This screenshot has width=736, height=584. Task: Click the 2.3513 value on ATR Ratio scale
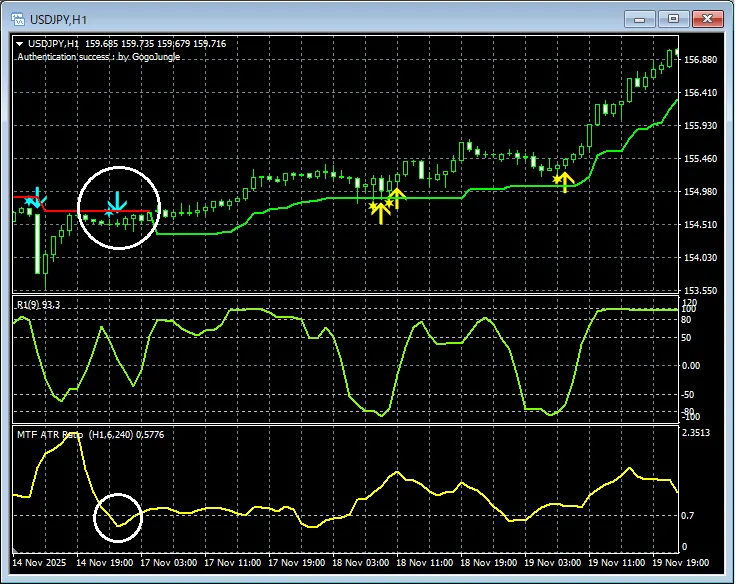696,432
